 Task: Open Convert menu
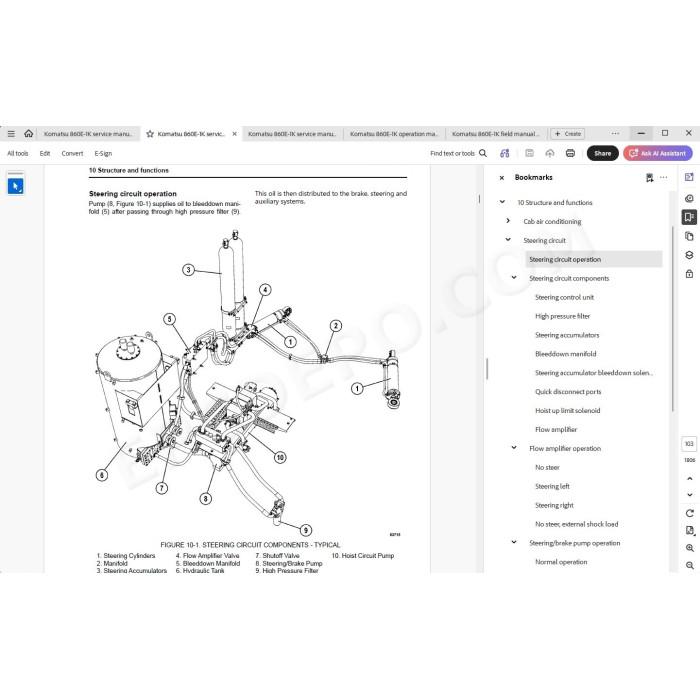click(72, 153)
